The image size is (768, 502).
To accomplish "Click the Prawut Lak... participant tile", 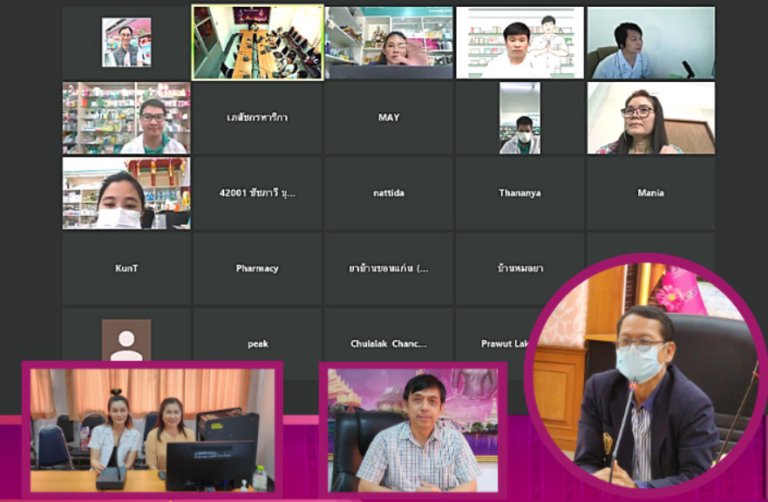I will (503, 343).
